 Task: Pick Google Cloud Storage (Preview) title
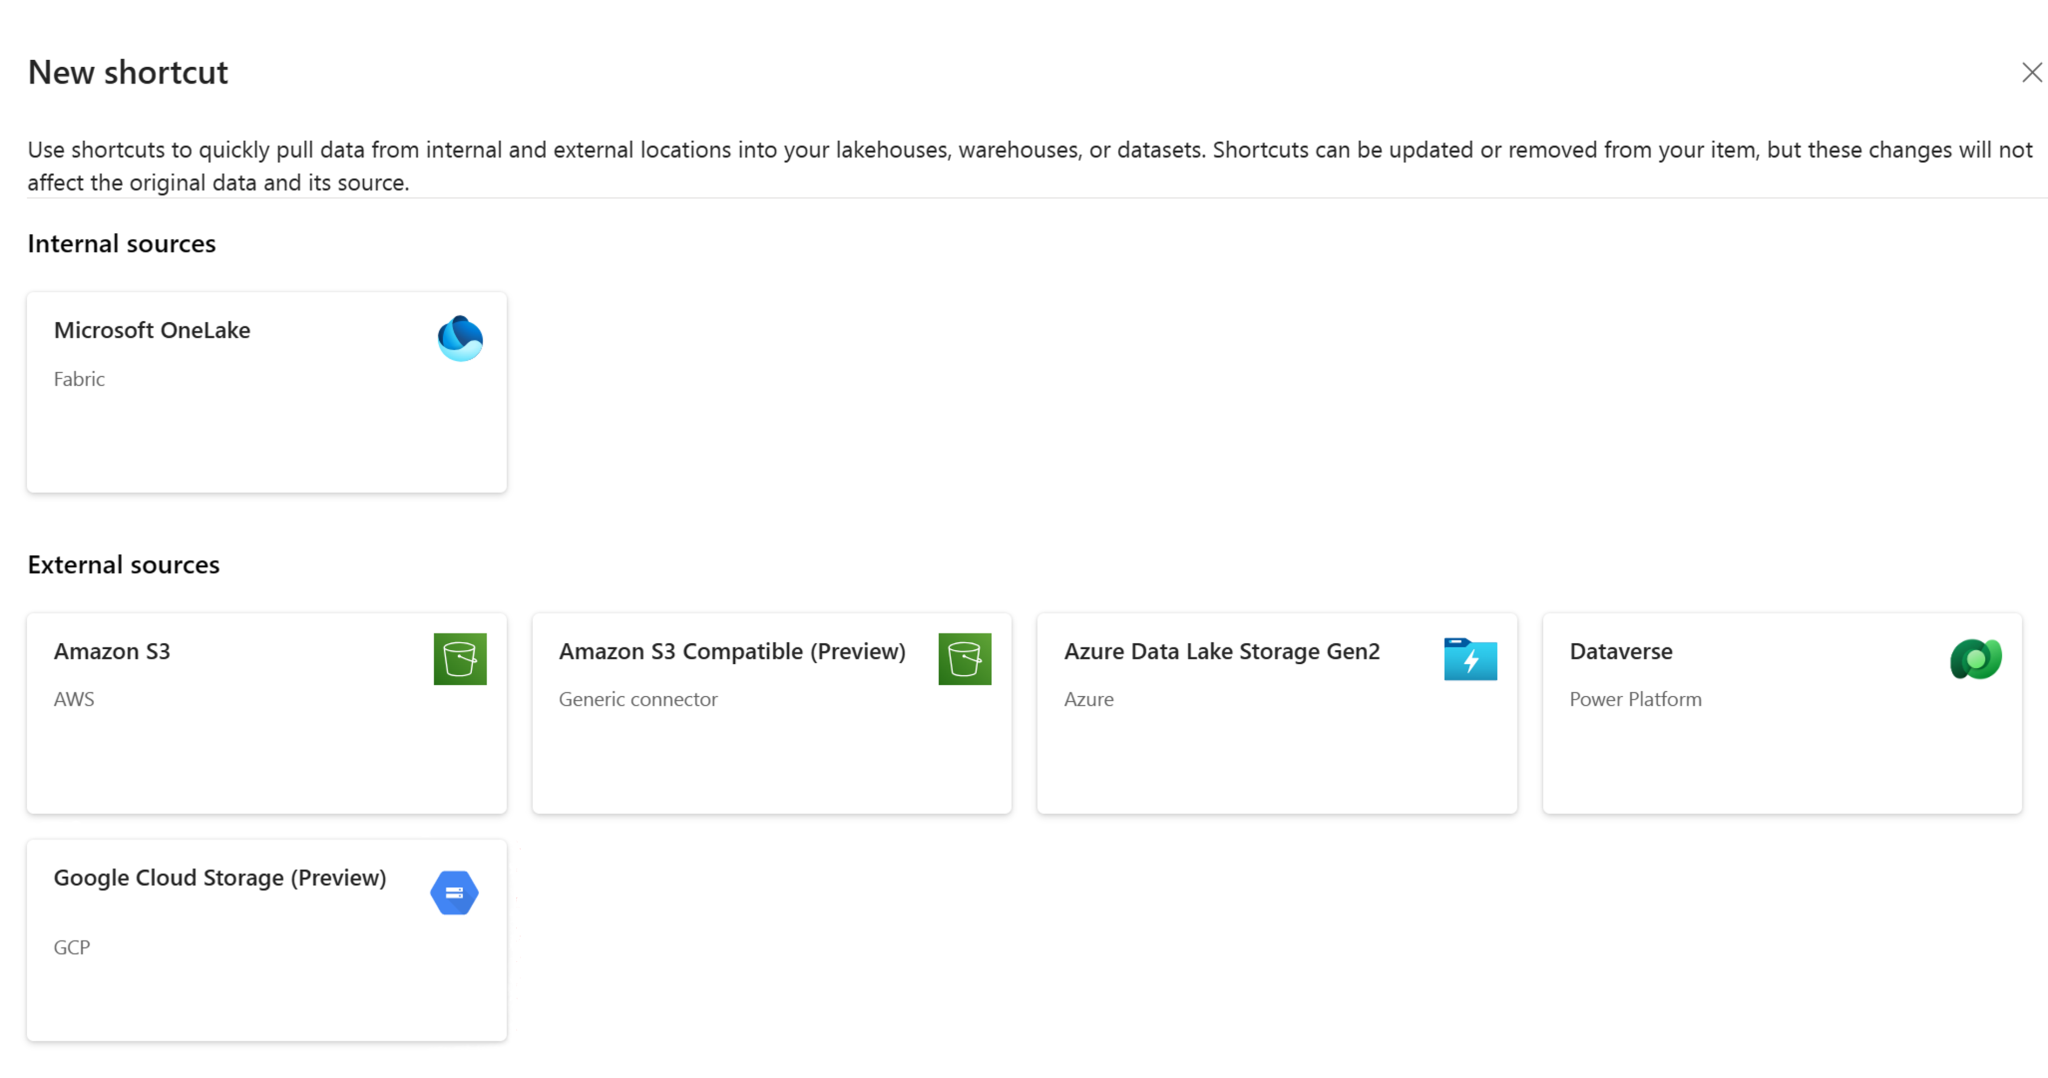[220, 877]
